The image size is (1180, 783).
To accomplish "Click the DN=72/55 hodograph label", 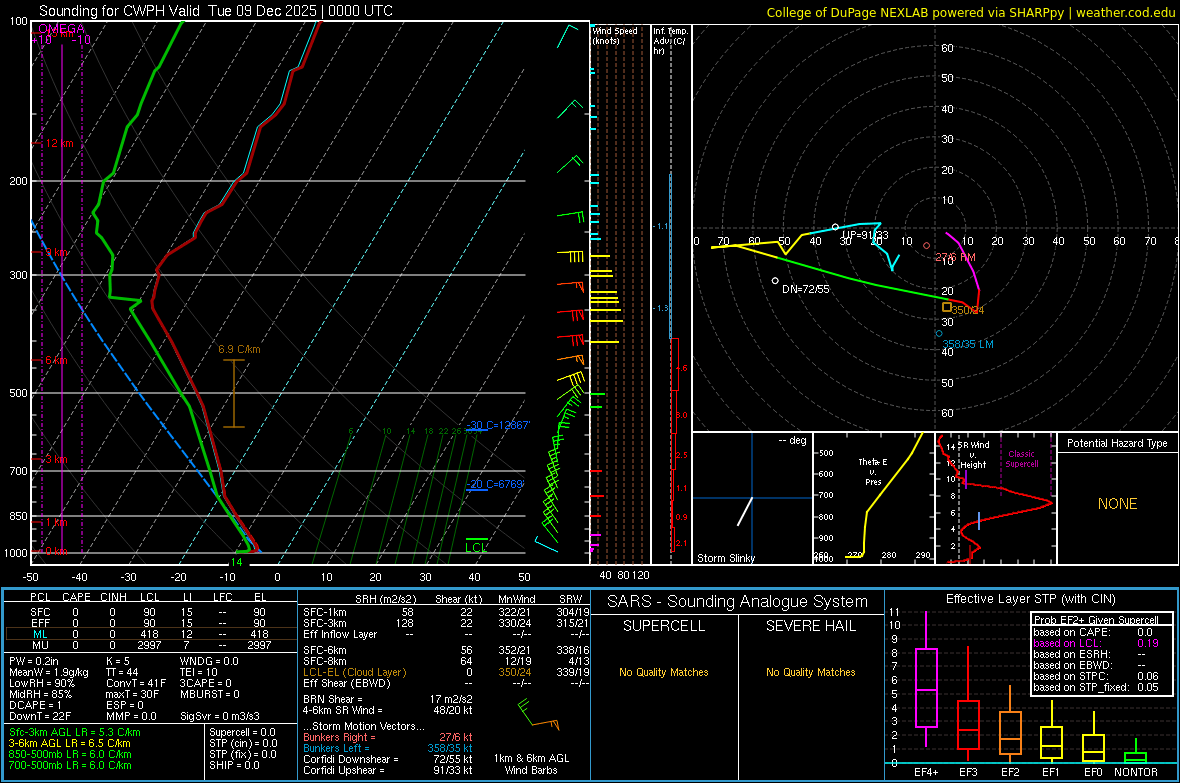I will coord(806,289).
